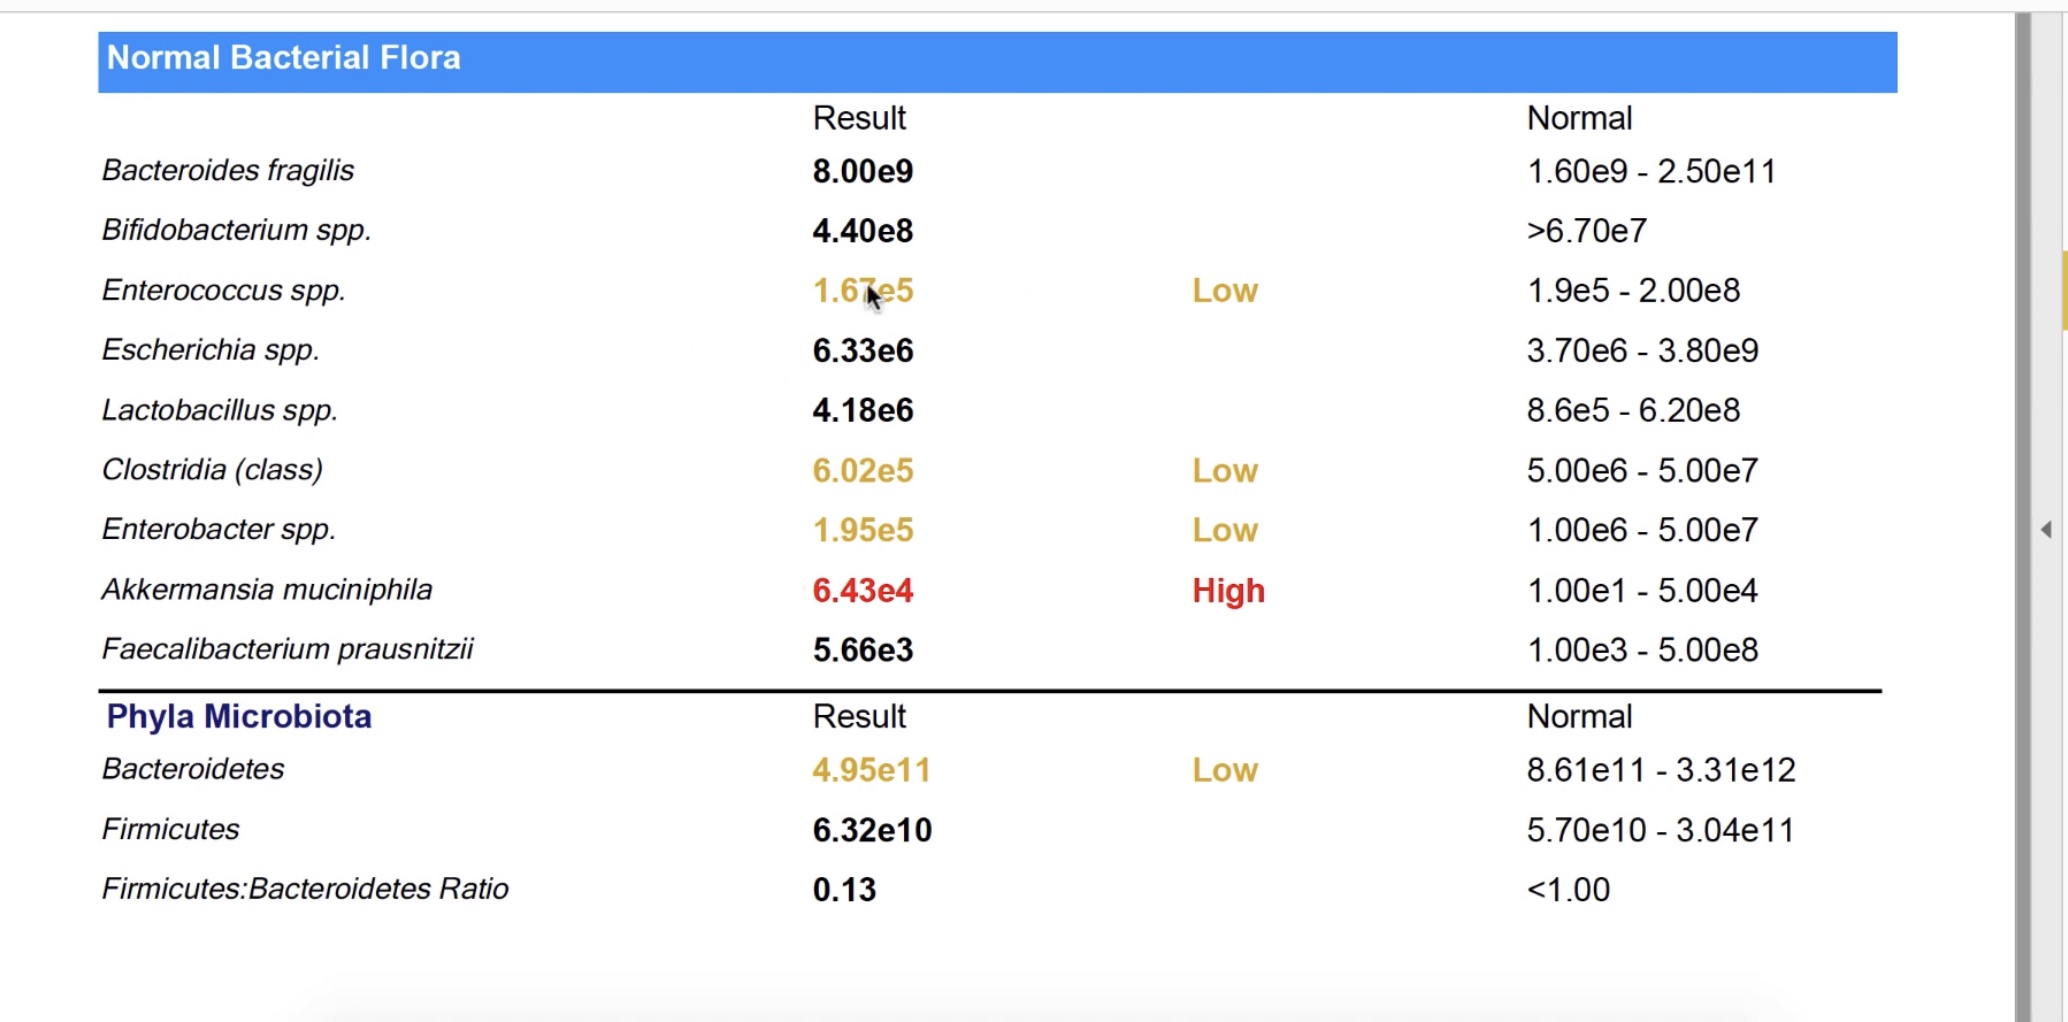The height and width of the screenshot is (1022, 2068).
Task: Click the yellow marker on right edge
Action: [2064, 290]
